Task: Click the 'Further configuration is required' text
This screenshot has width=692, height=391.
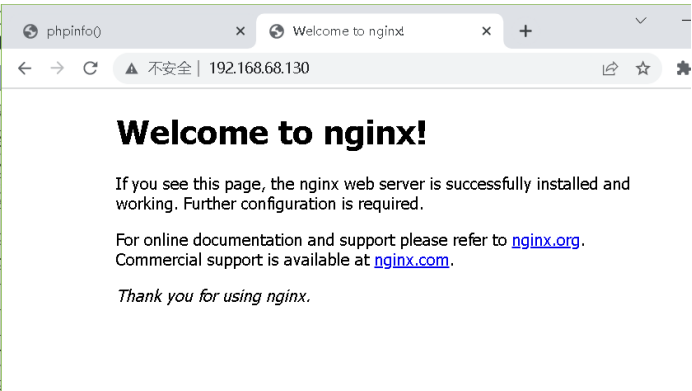Action: (x=303, y=204)
